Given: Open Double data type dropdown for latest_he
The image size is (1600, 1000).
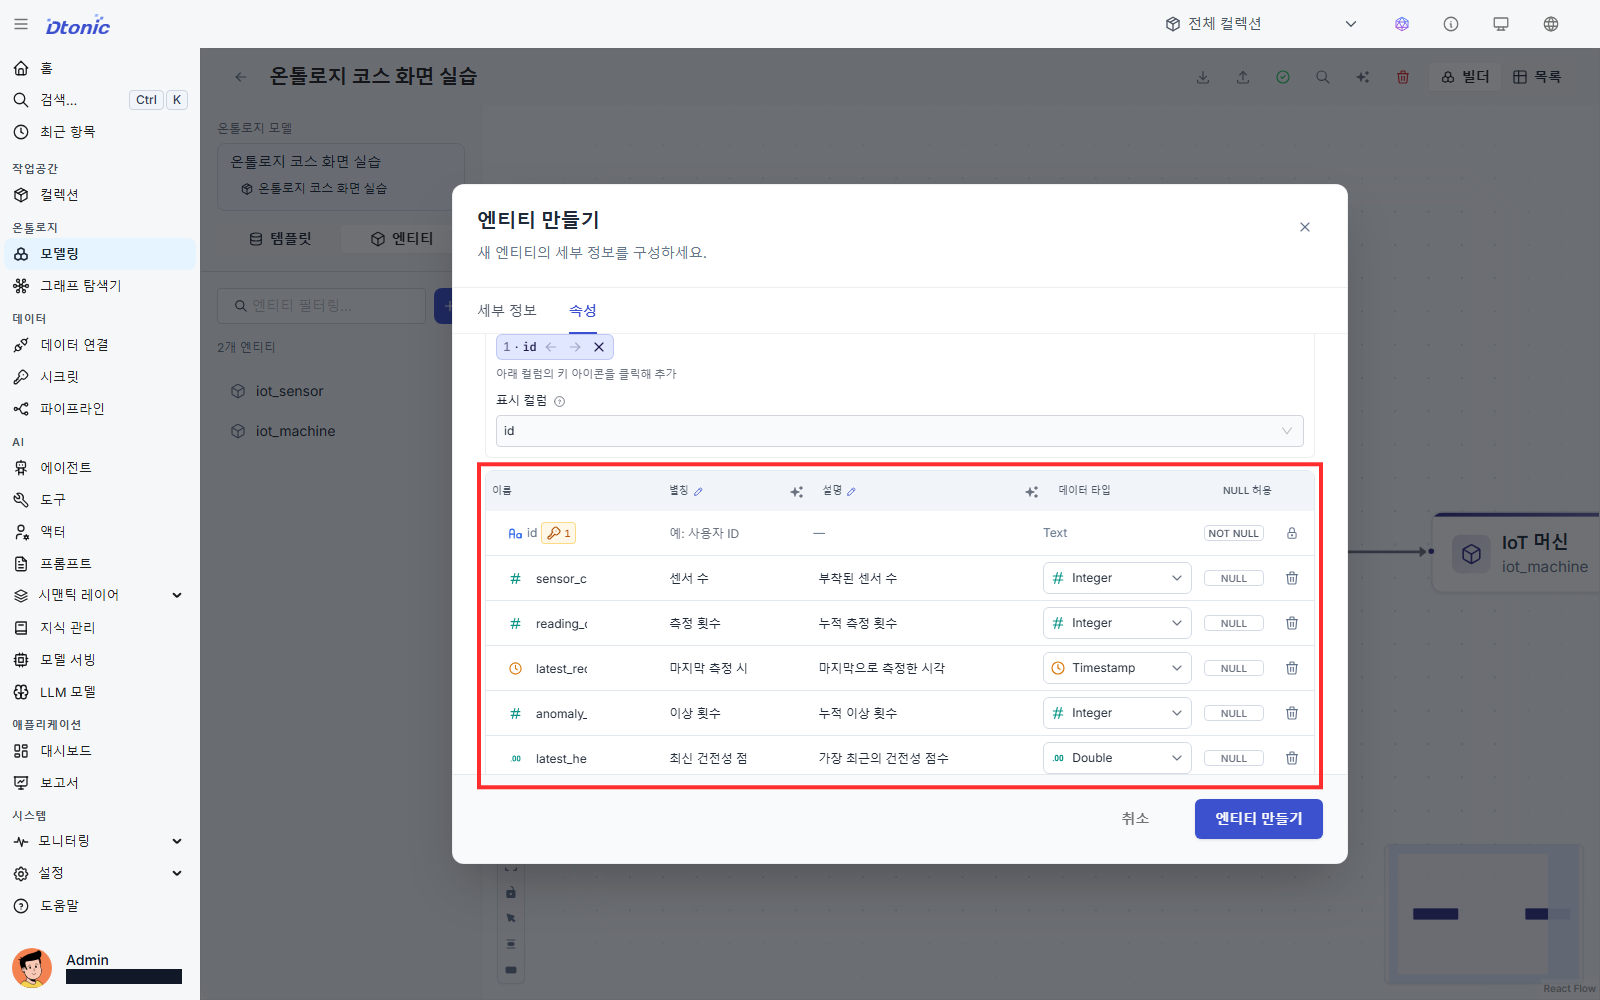Looking at the screenshot, I should tap(1117, 758).
